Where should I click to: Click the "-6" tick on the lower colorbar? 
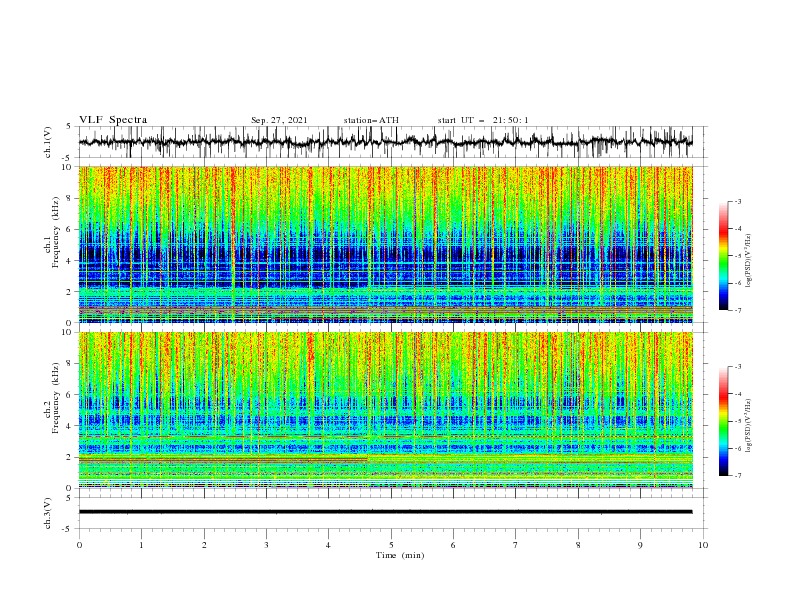(x=737, y=448)
